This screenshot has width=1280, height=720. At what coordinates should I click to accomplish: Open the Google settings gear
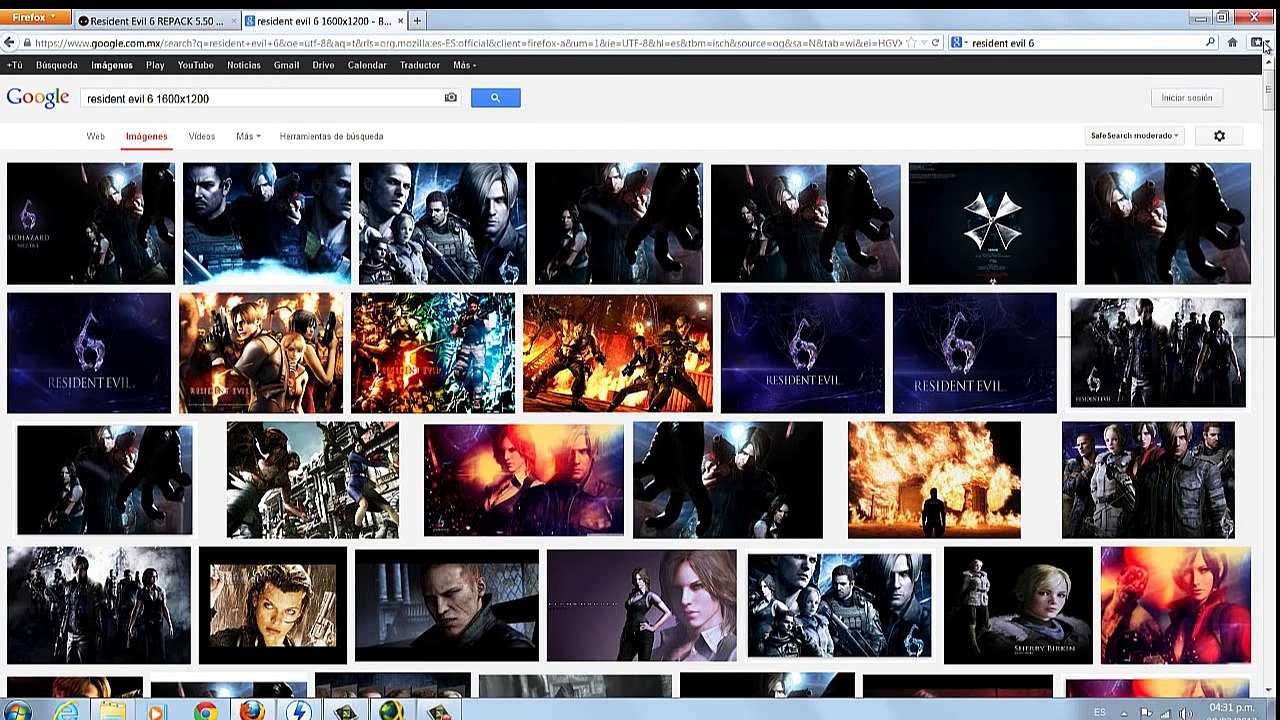coord(1219,136)
